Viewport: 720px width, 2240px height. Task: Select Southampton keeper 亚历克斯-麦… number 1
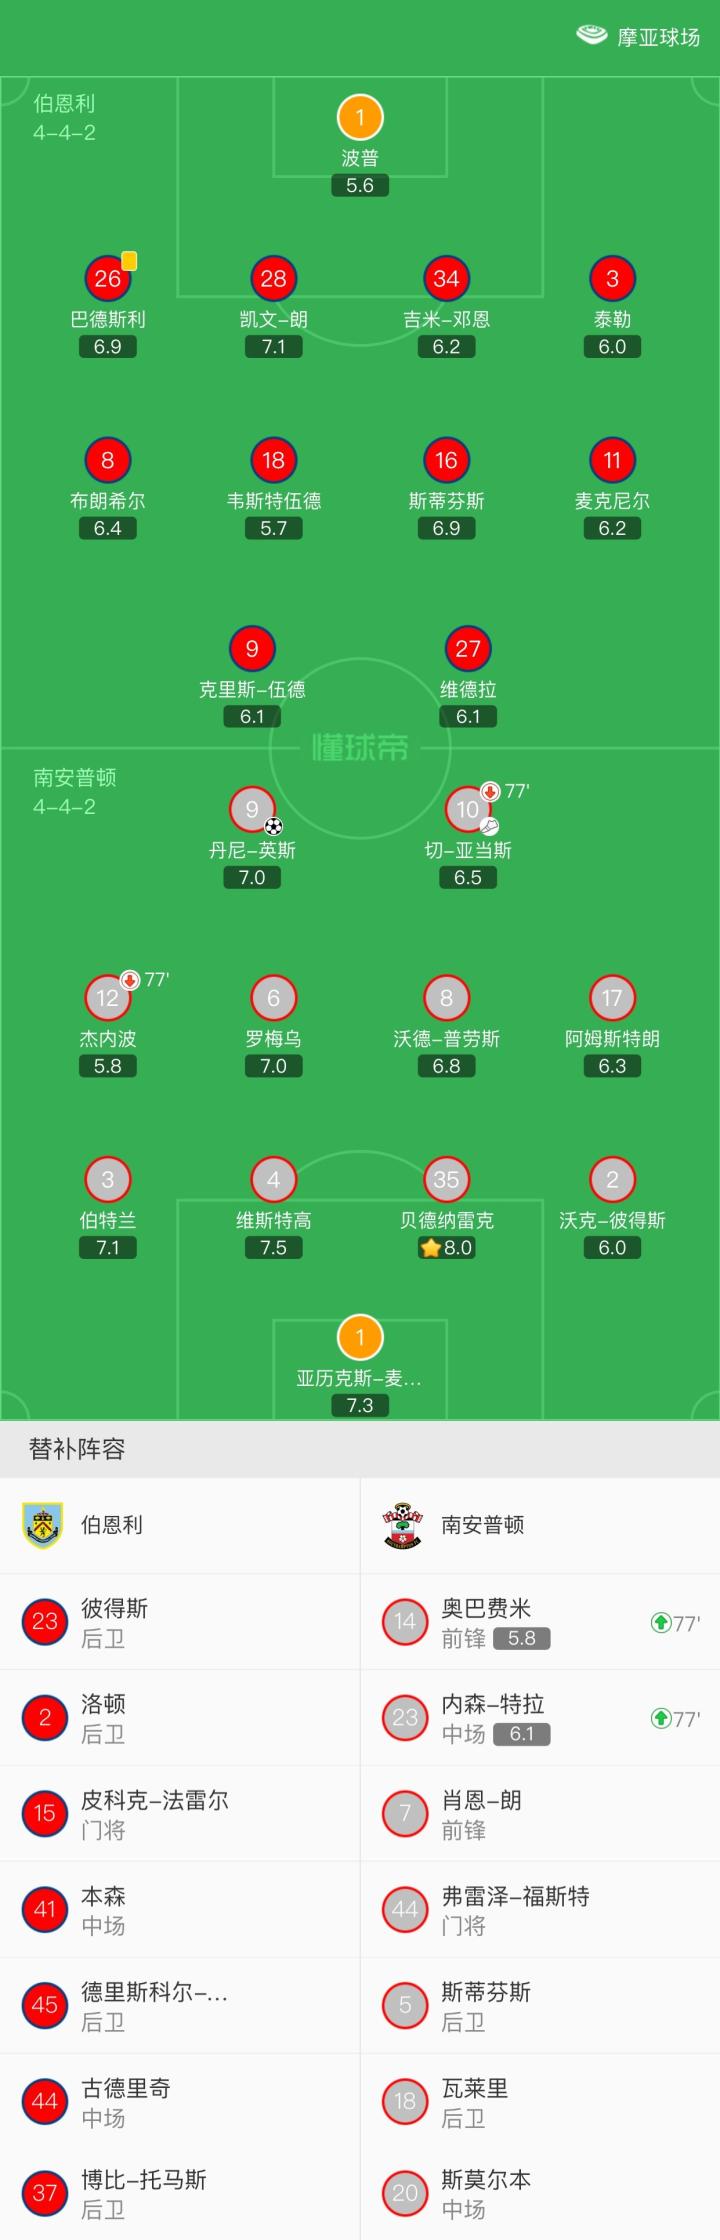click(360, 1338)
